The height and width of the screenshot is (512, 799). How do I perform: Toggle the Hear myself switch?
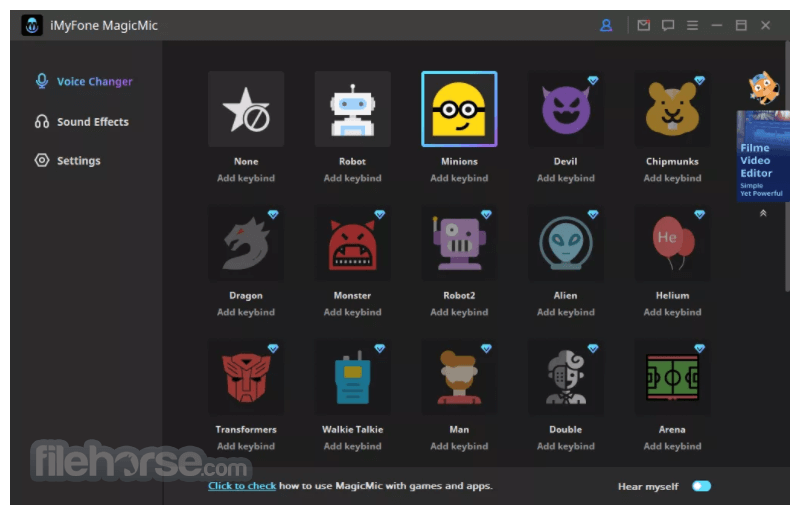701,486
